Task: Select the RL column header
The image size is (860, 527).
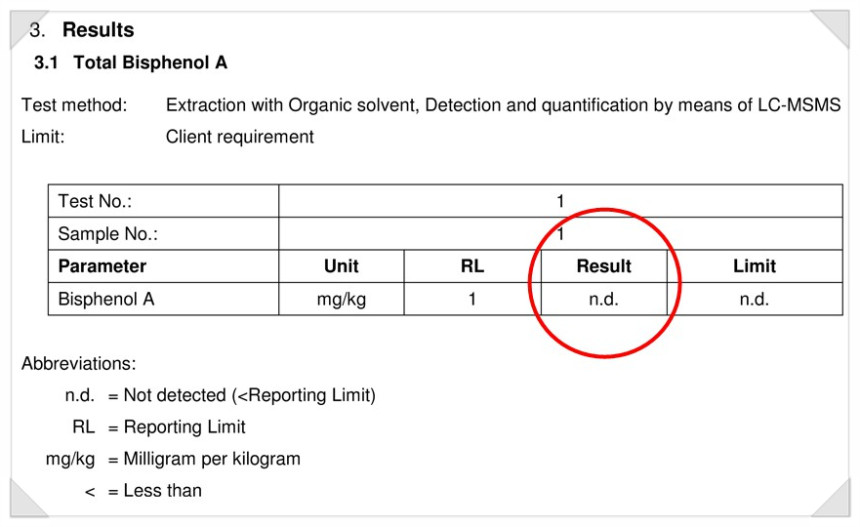Action: tap(472, 267)
